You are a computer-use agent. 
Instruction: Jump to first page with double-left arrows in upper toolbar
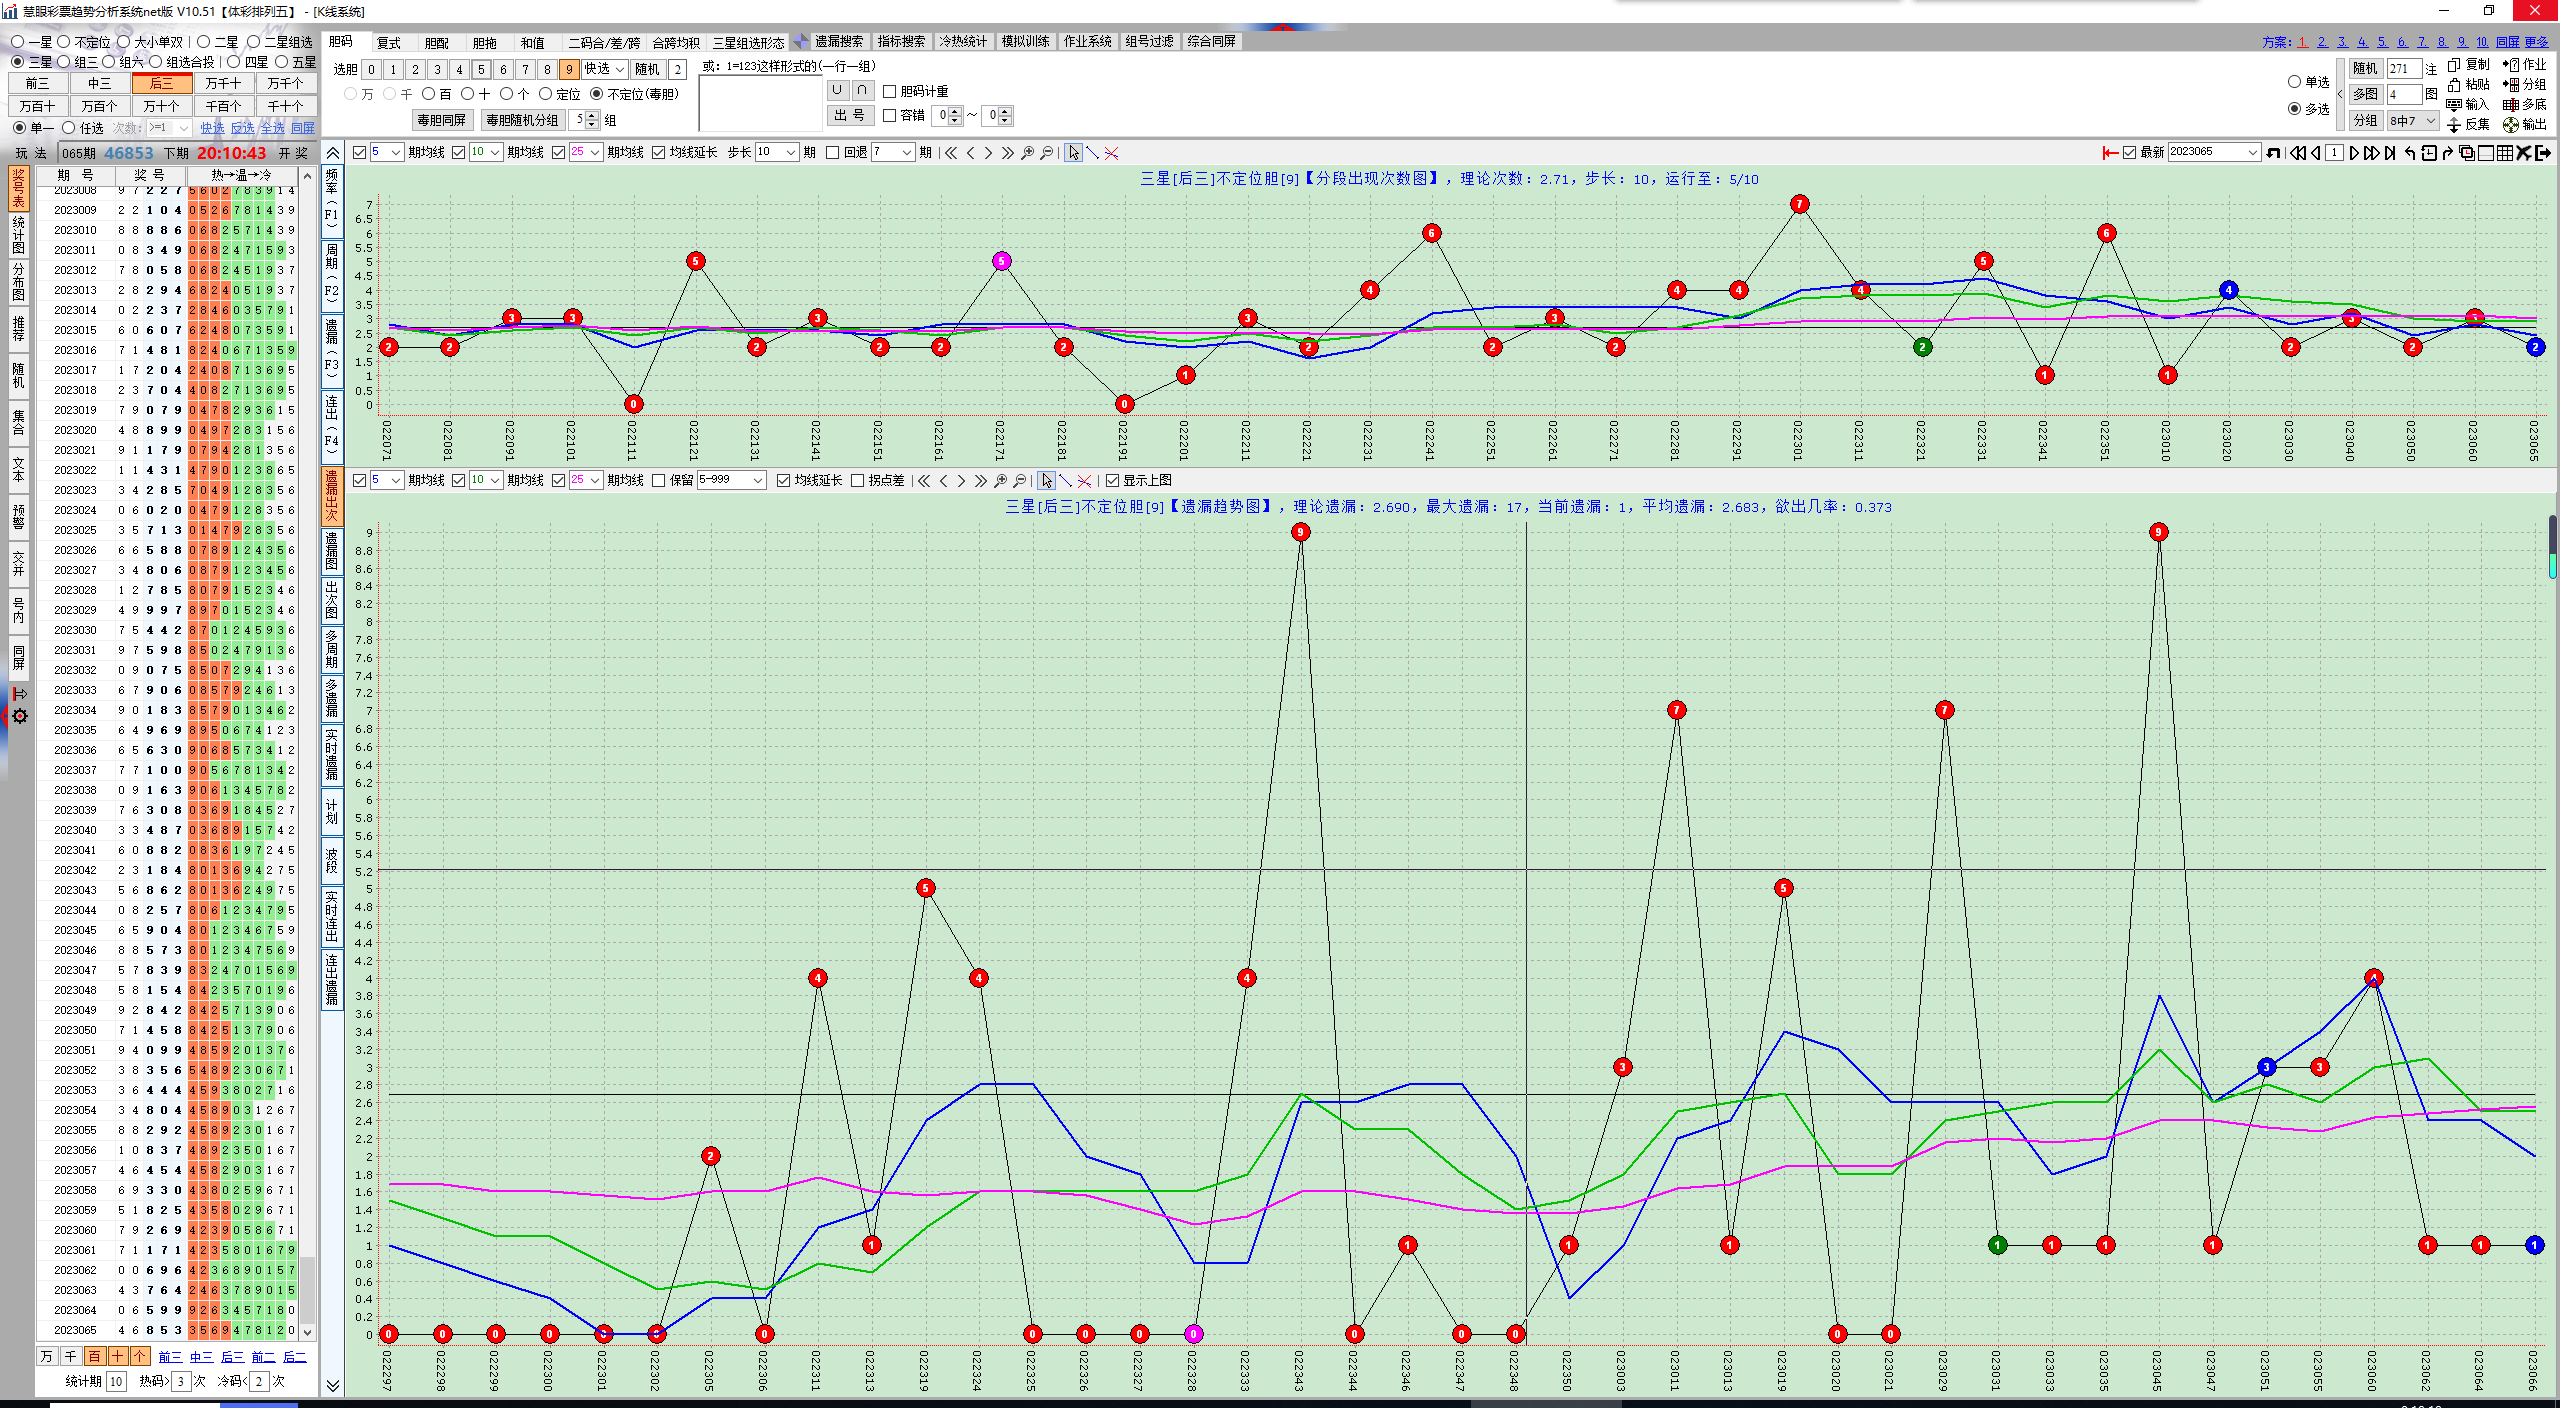[951, 152]
